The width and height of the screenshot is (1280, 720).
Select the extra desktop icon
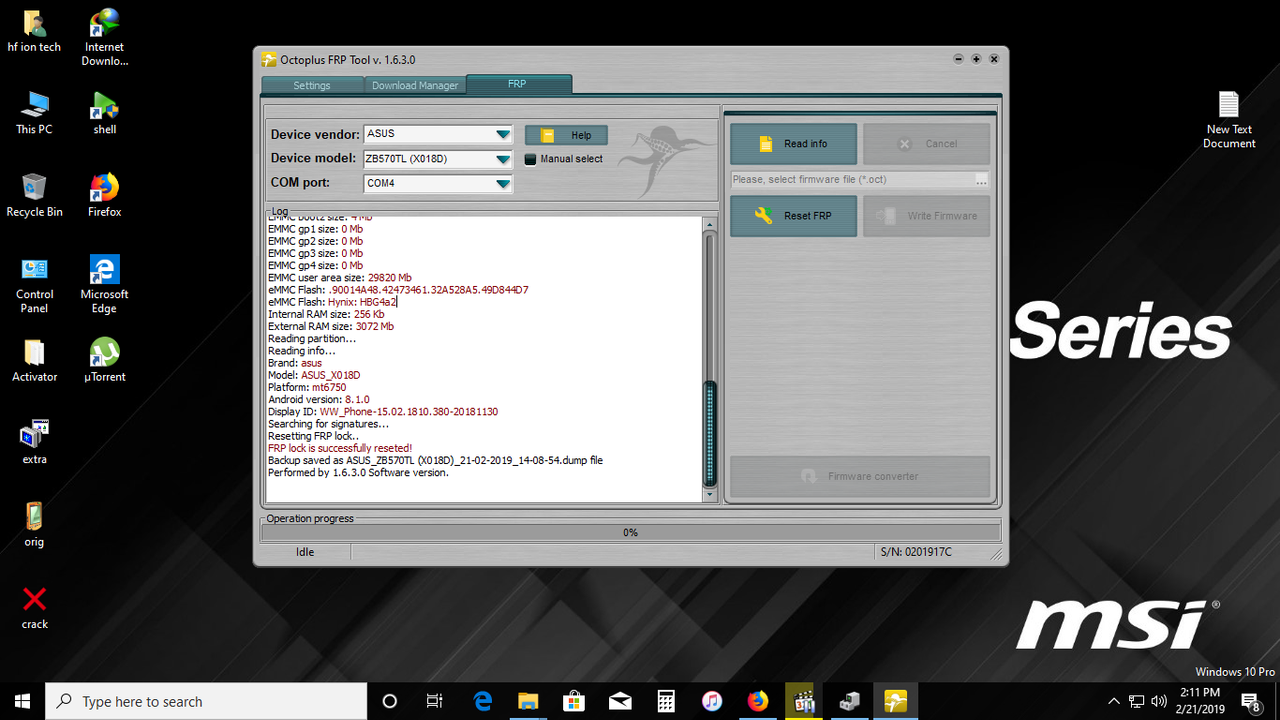pos(34,443)
